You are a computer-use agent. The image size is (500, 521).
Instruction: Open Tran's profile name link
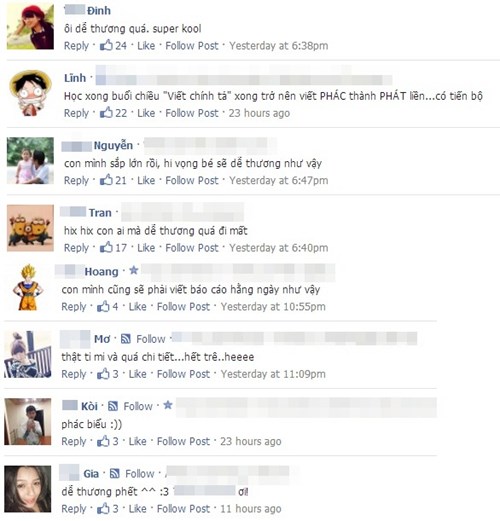pyautogui.click(x=100, y=212)
